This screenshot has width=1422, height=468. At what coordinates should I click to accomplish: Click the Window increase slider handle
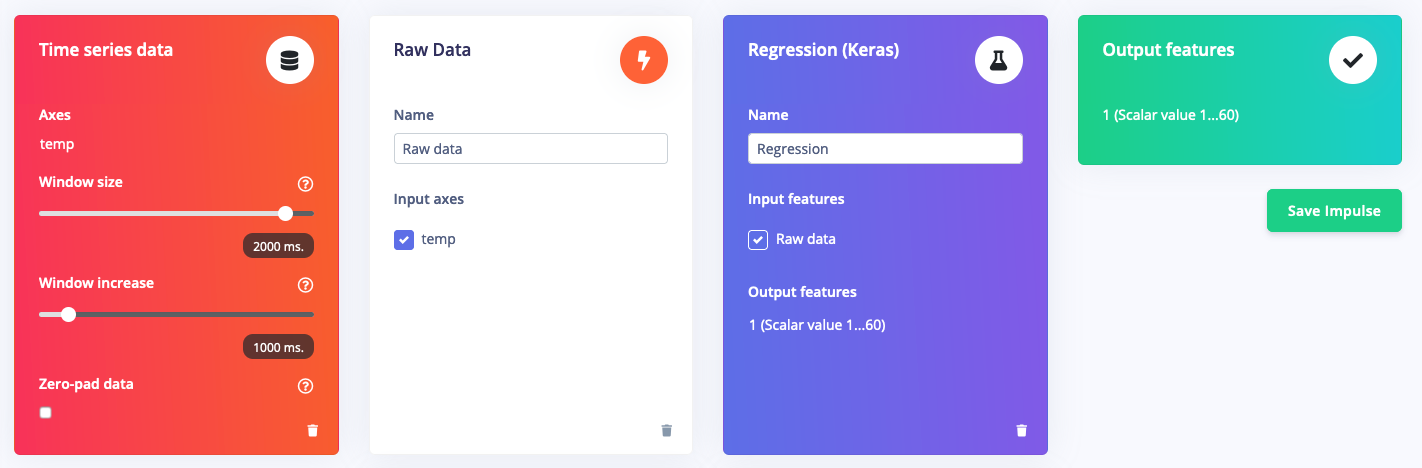68,314
